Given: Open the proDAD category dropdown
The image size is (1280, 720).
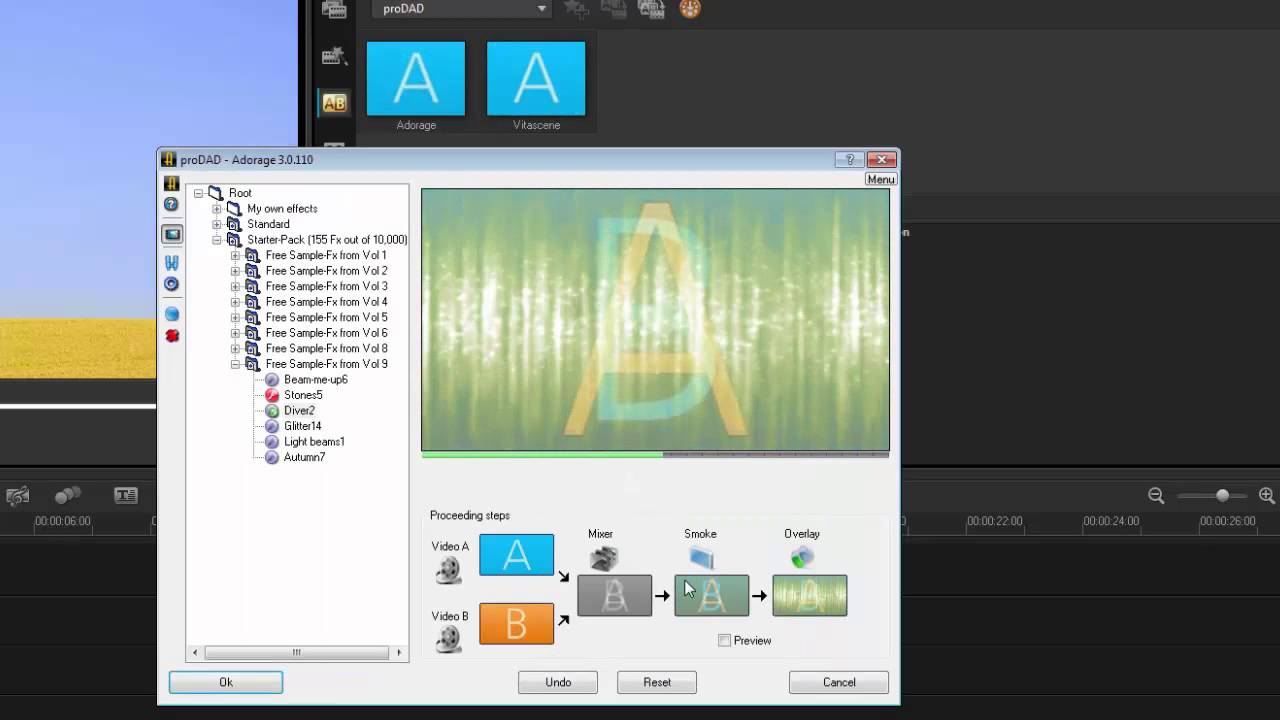Looking at the screenshot, I should pyautogui.click(x=463, y=8).
